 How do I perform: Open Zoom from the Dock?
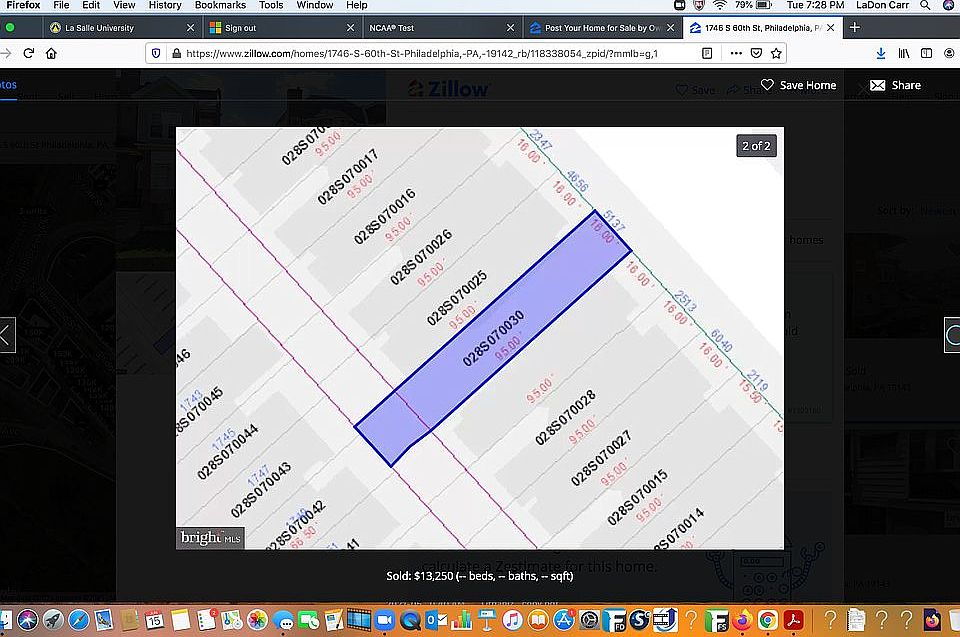pos(384,620)
